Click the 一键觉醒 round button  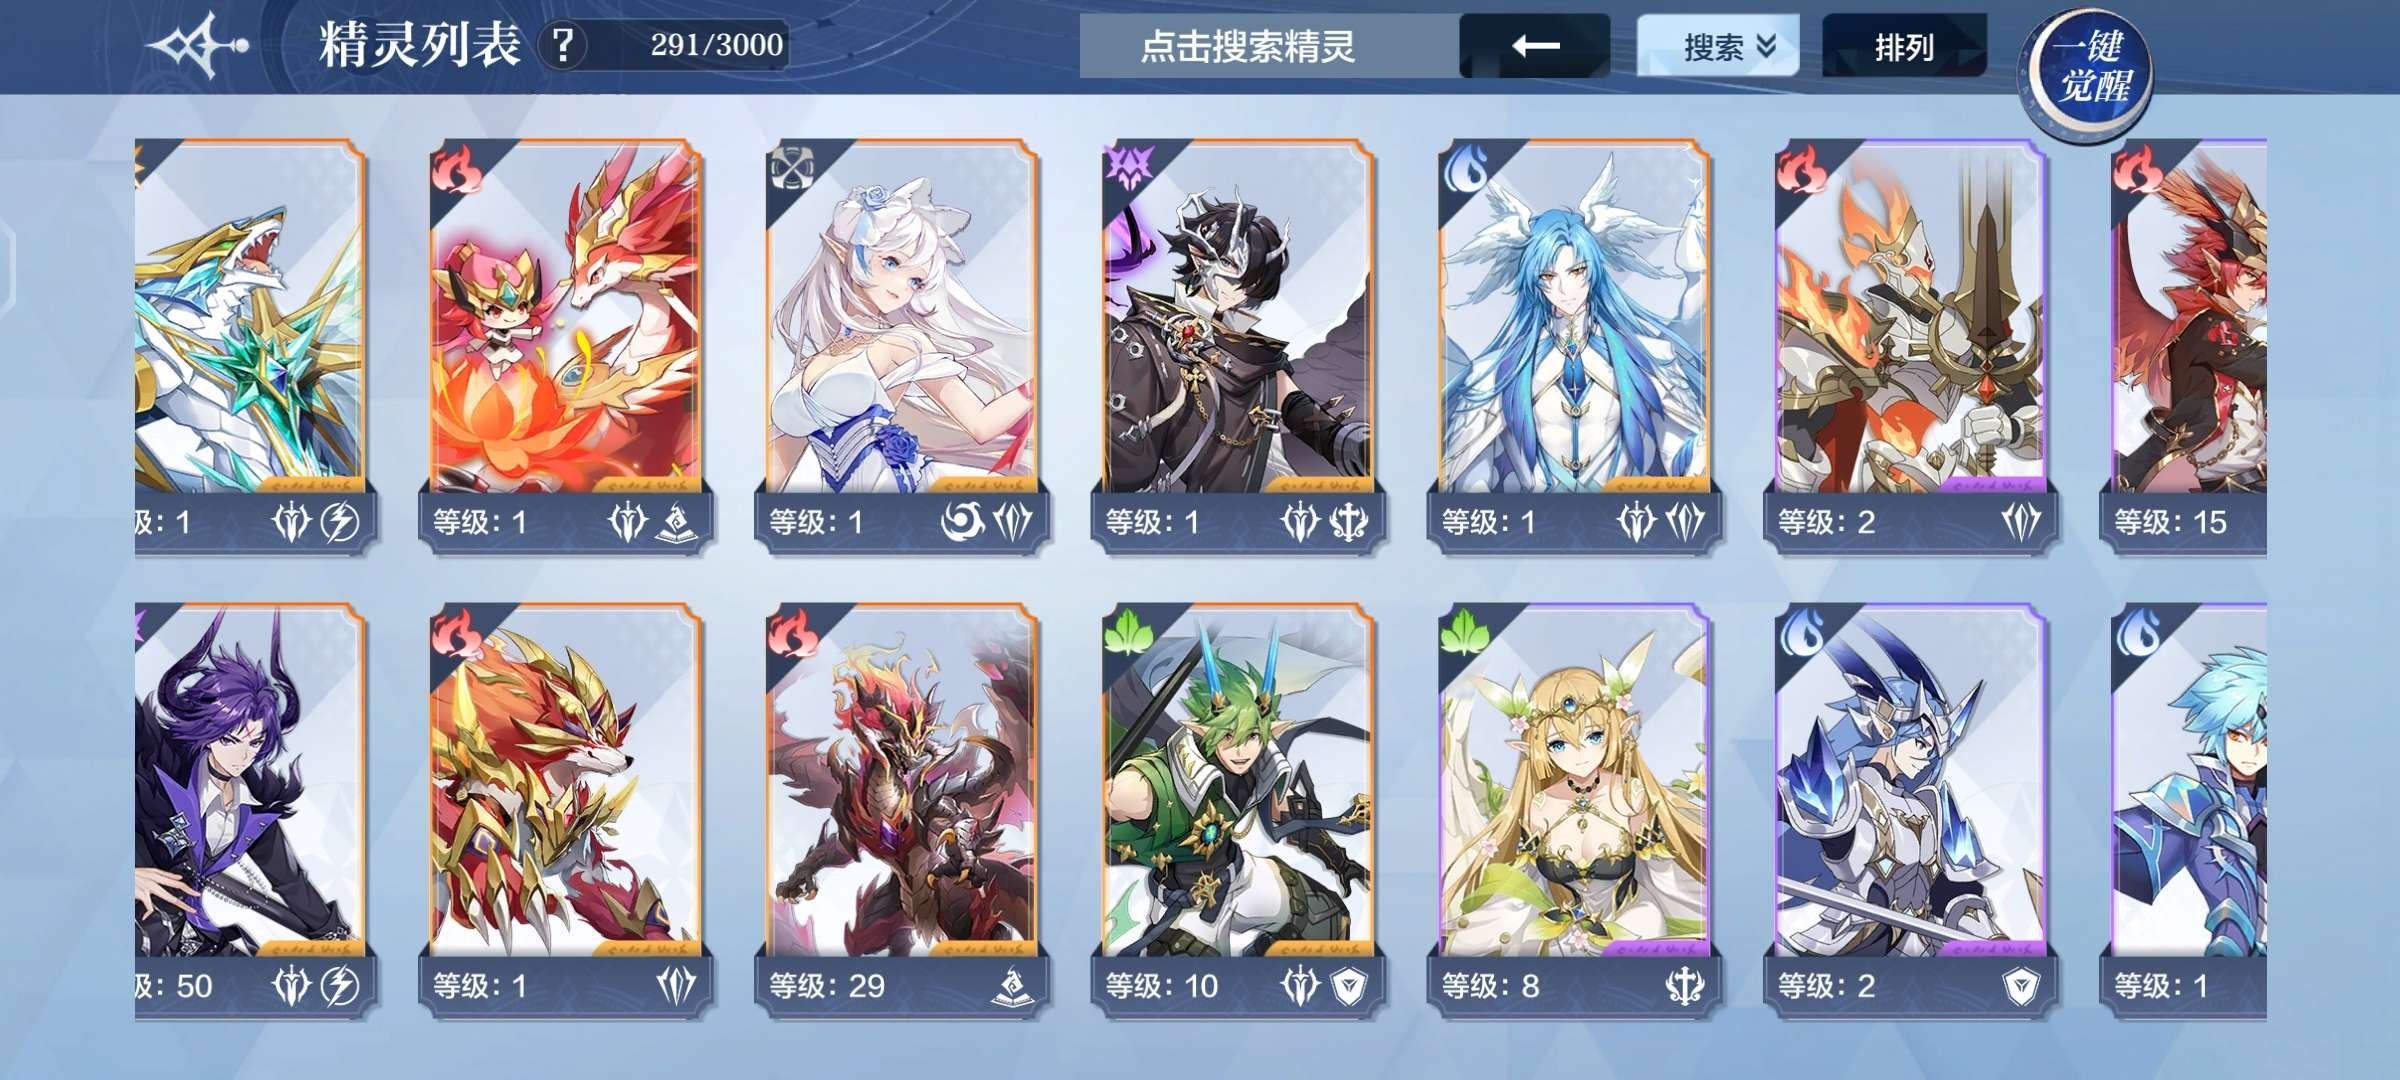(x=2087, y=68)
